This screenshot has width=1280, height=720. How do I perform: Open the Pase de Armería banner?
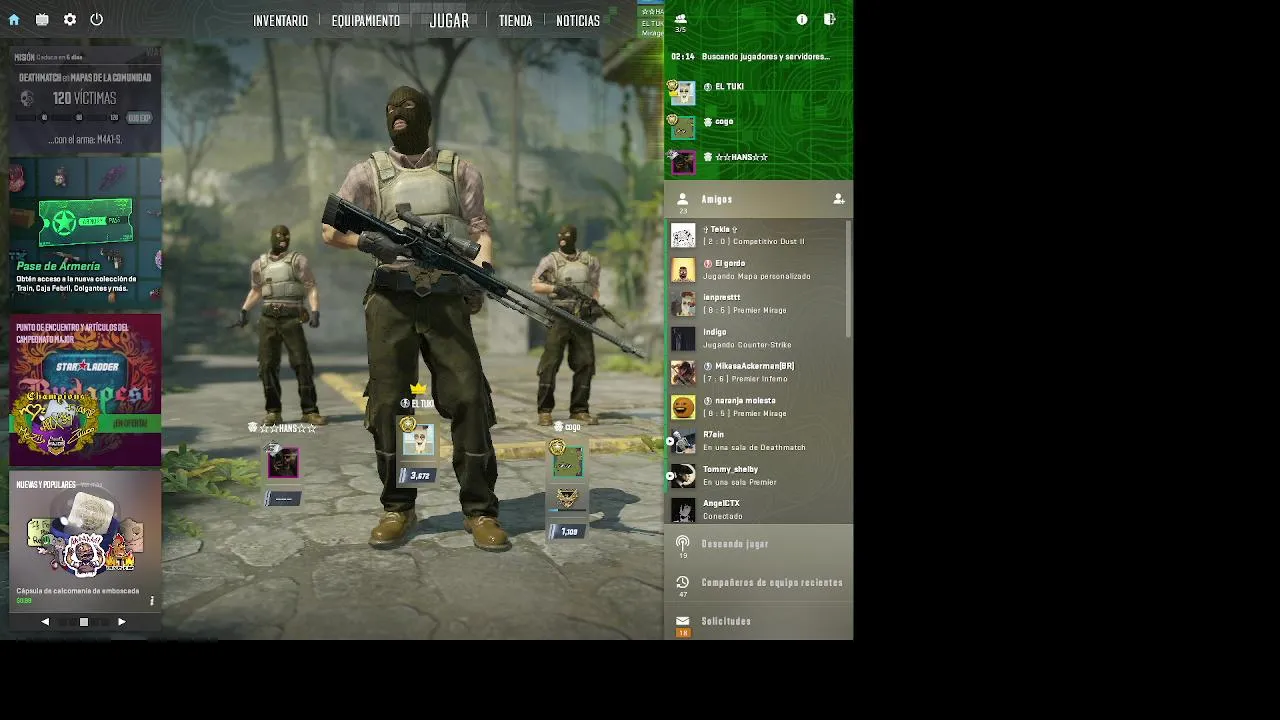[85, 232]
